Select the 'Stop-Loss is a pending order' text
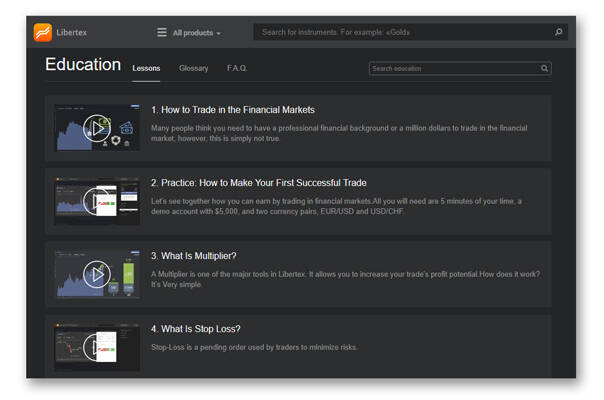This screenshot has width=604, height=400. pyautogui.click(x=254, y=347)
